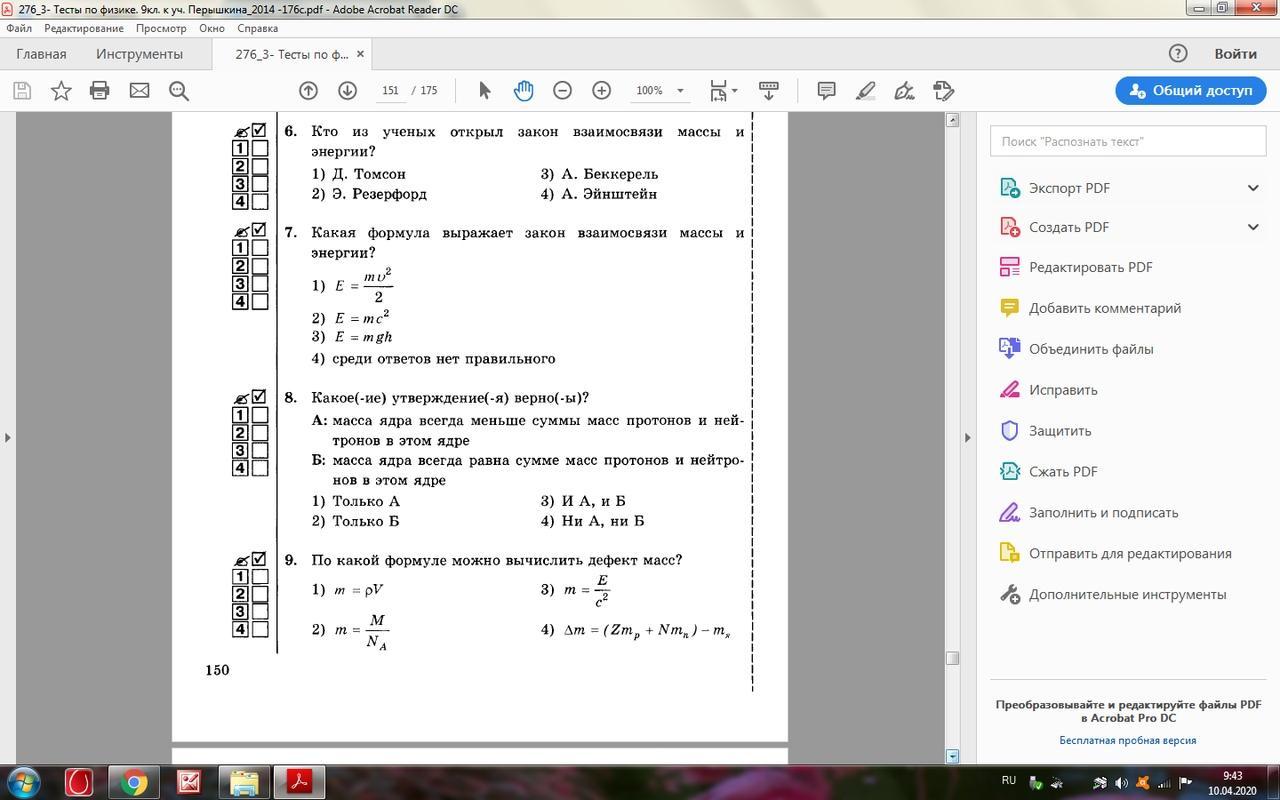
Task: Select the arrow selection tool
Action: click(x=485, y=91)
